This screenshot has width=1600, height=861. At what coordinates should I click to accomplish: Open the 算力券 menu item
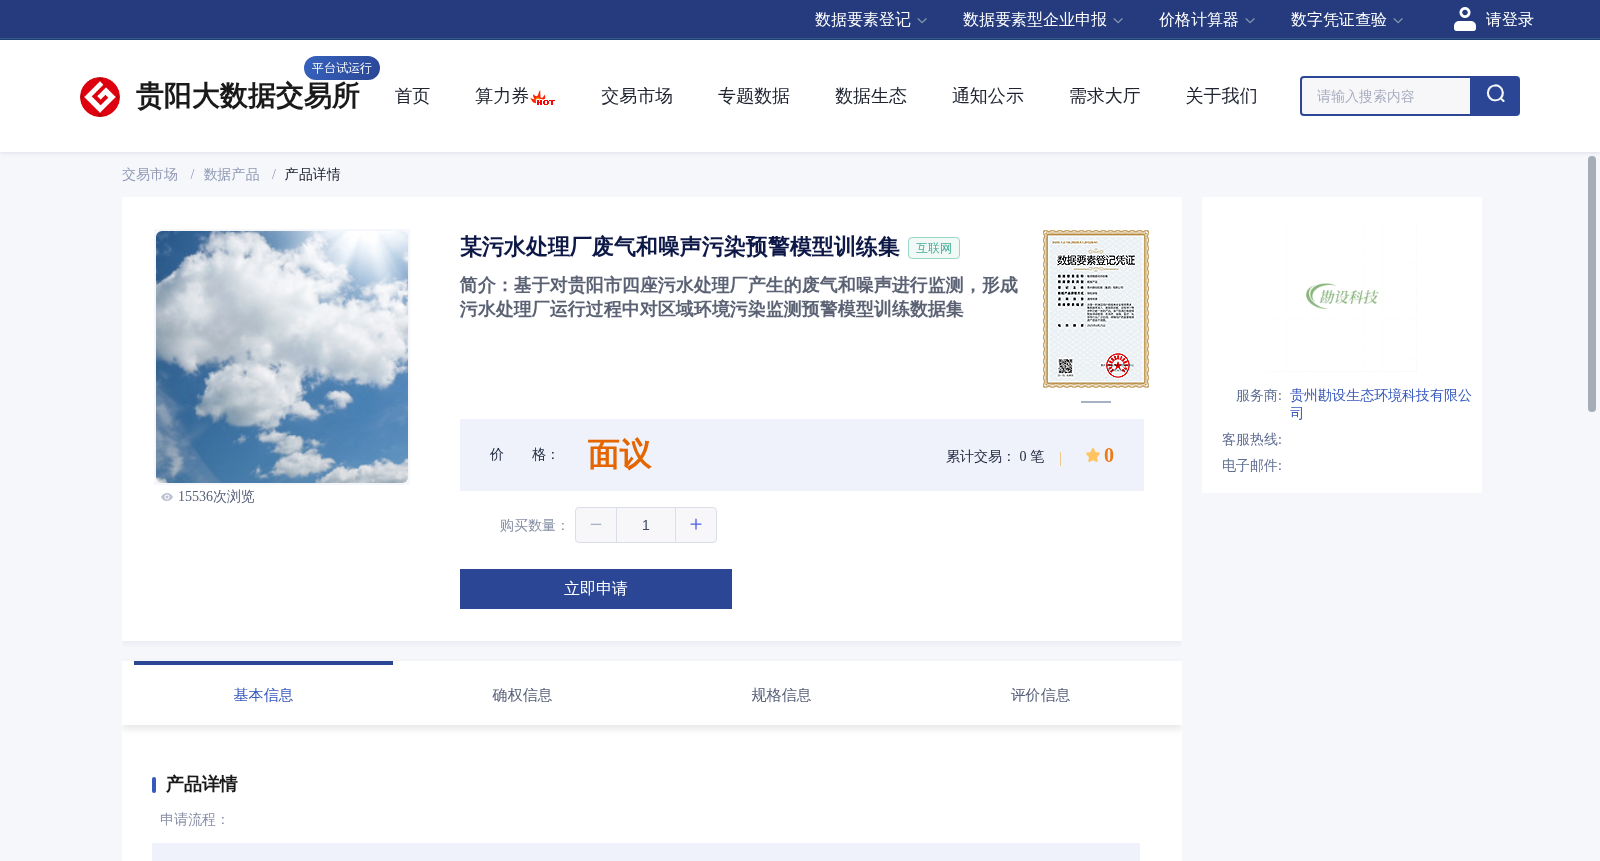click(502, 96)
